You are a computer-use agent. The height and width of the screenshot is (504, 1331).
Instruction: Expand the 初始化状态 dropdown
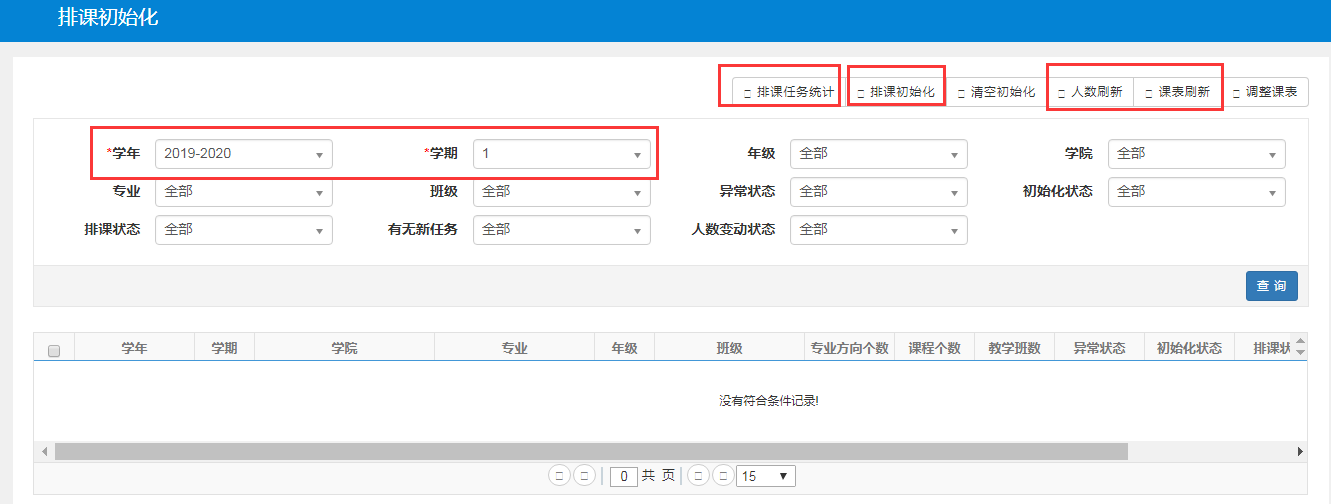(1196, 192)
